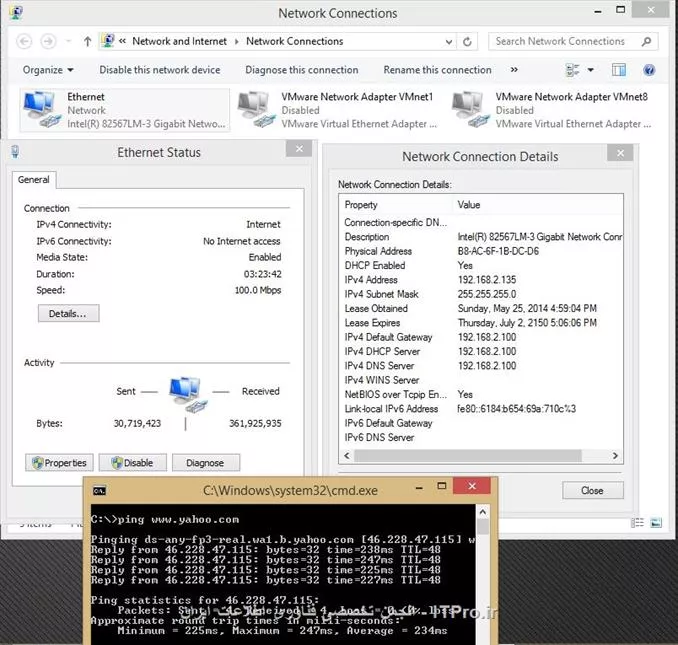Screen dimensions: 678x645
Task: Select VMware Network Adapter VMnet1 icon
Action: pos(256,109)
